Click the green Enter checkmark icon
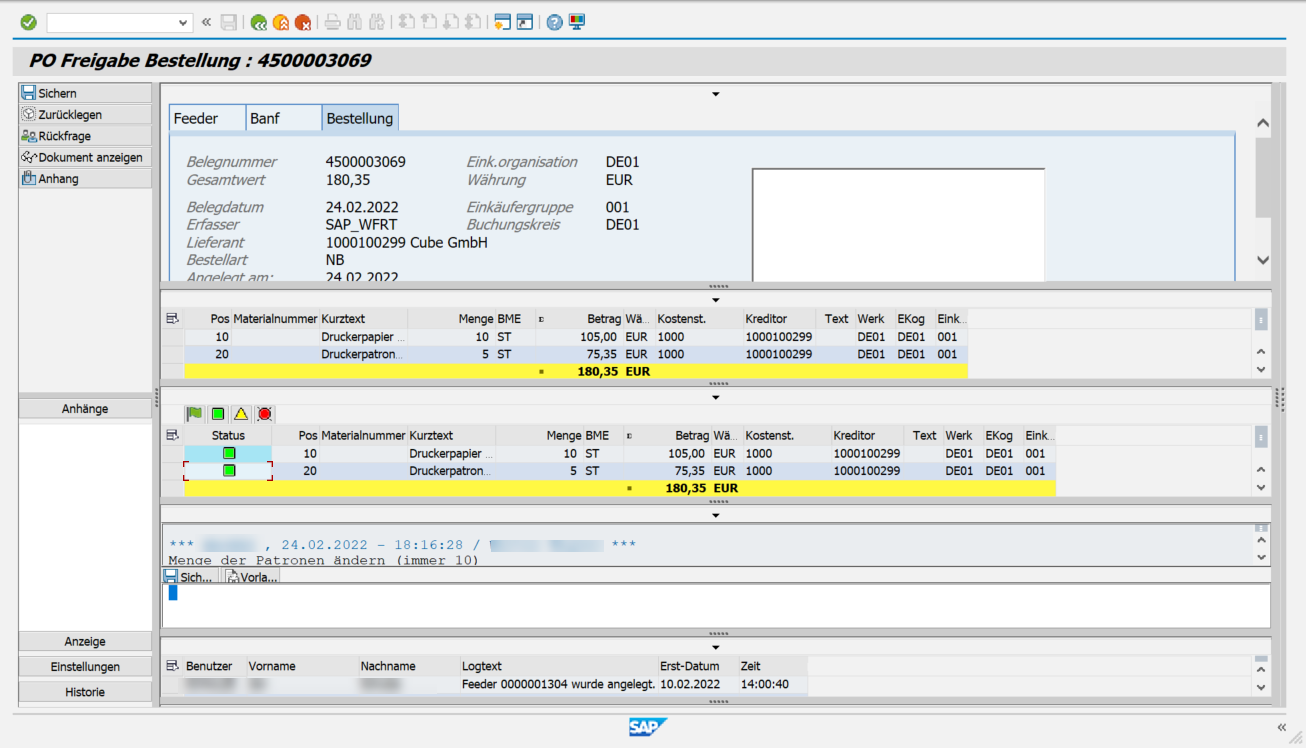This screenshot has height=748, width=1306. coord(27,21)
